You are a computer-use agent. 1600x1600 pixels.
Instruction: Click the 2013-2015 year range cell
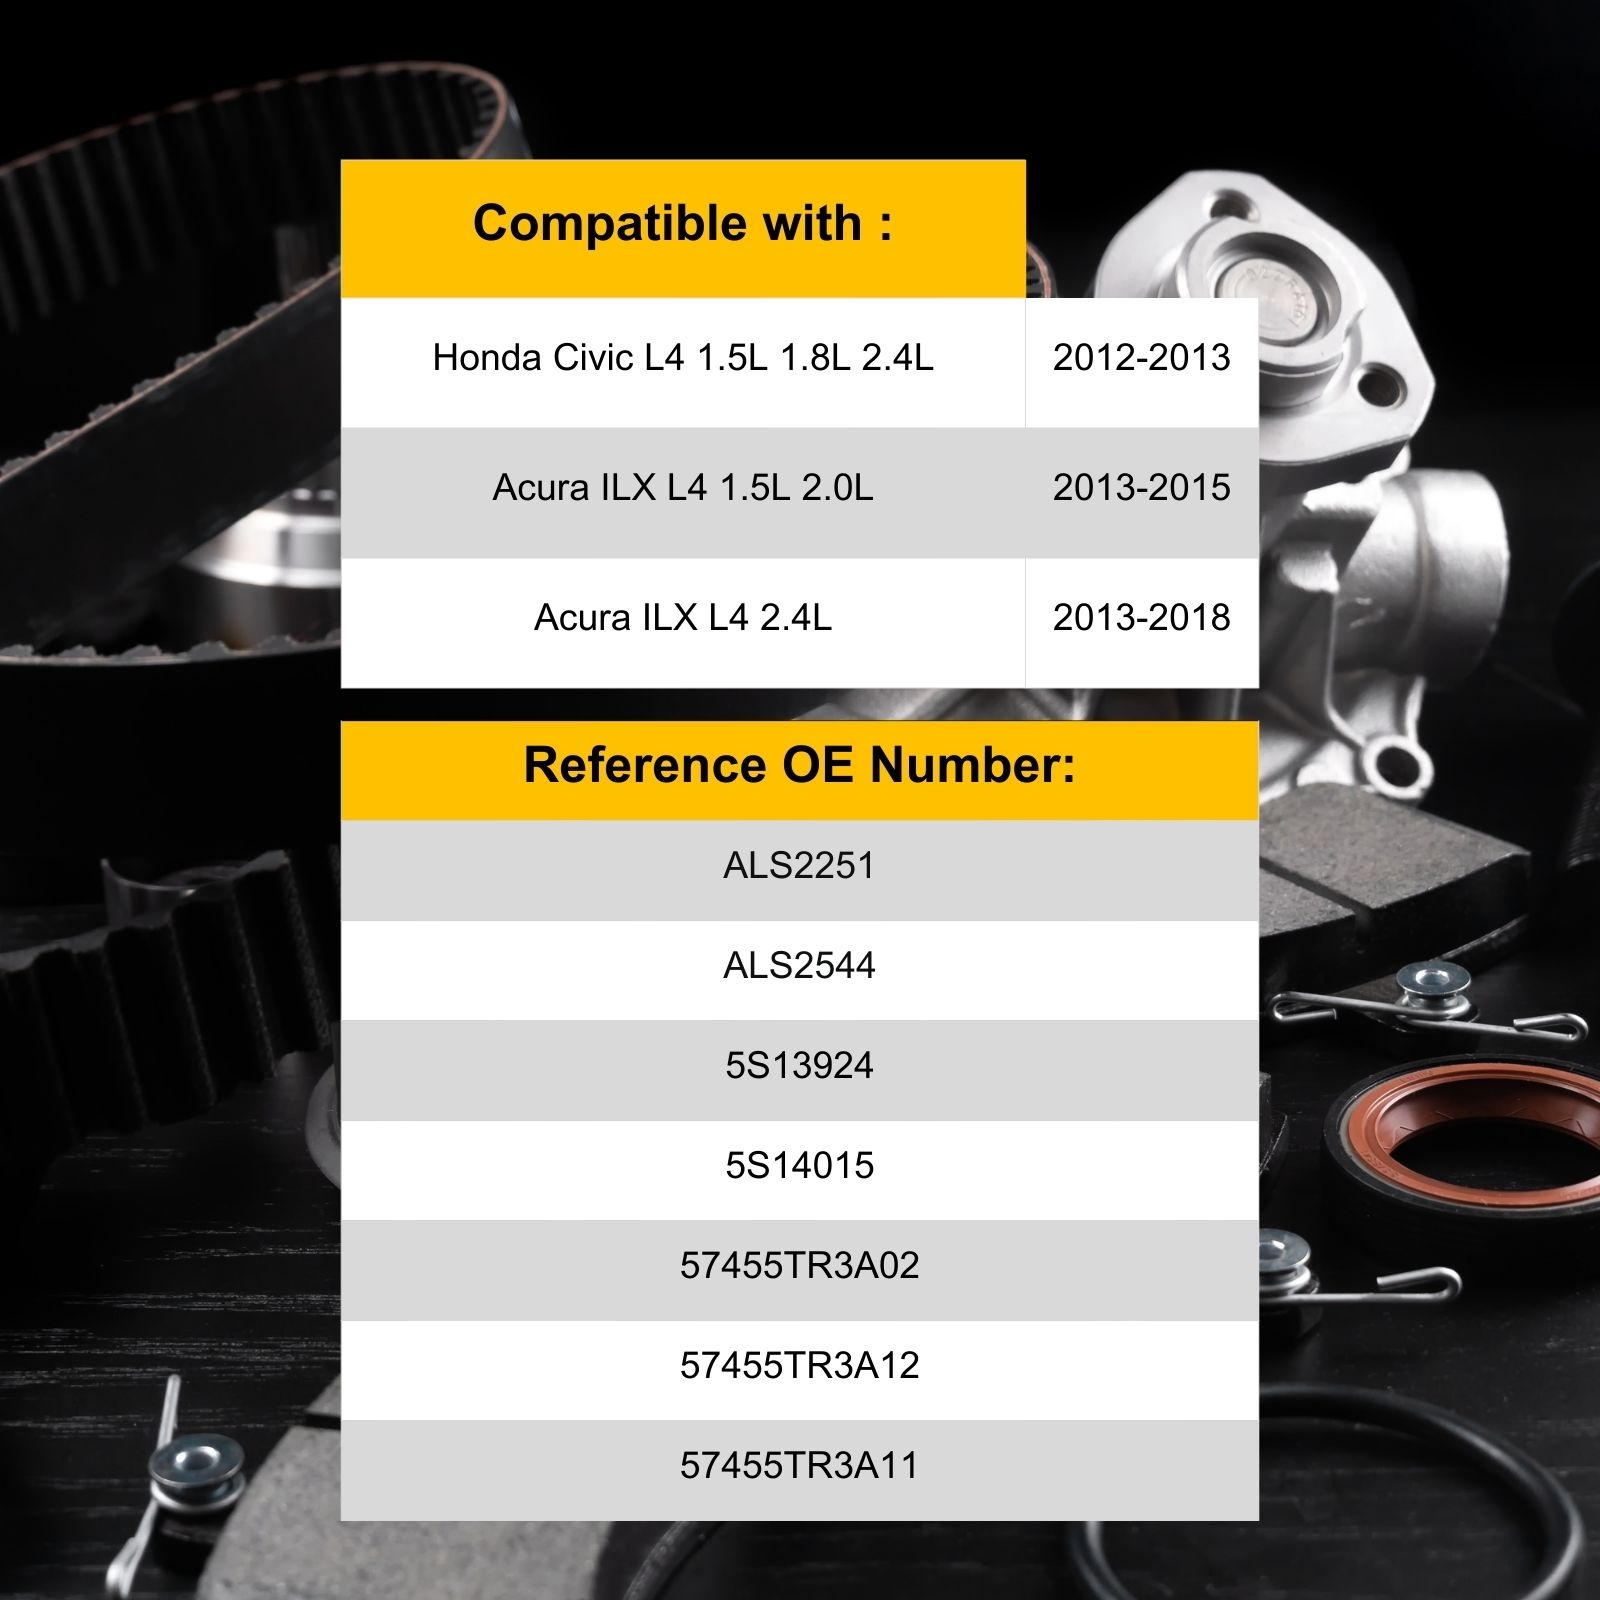tap(1141, 489)
